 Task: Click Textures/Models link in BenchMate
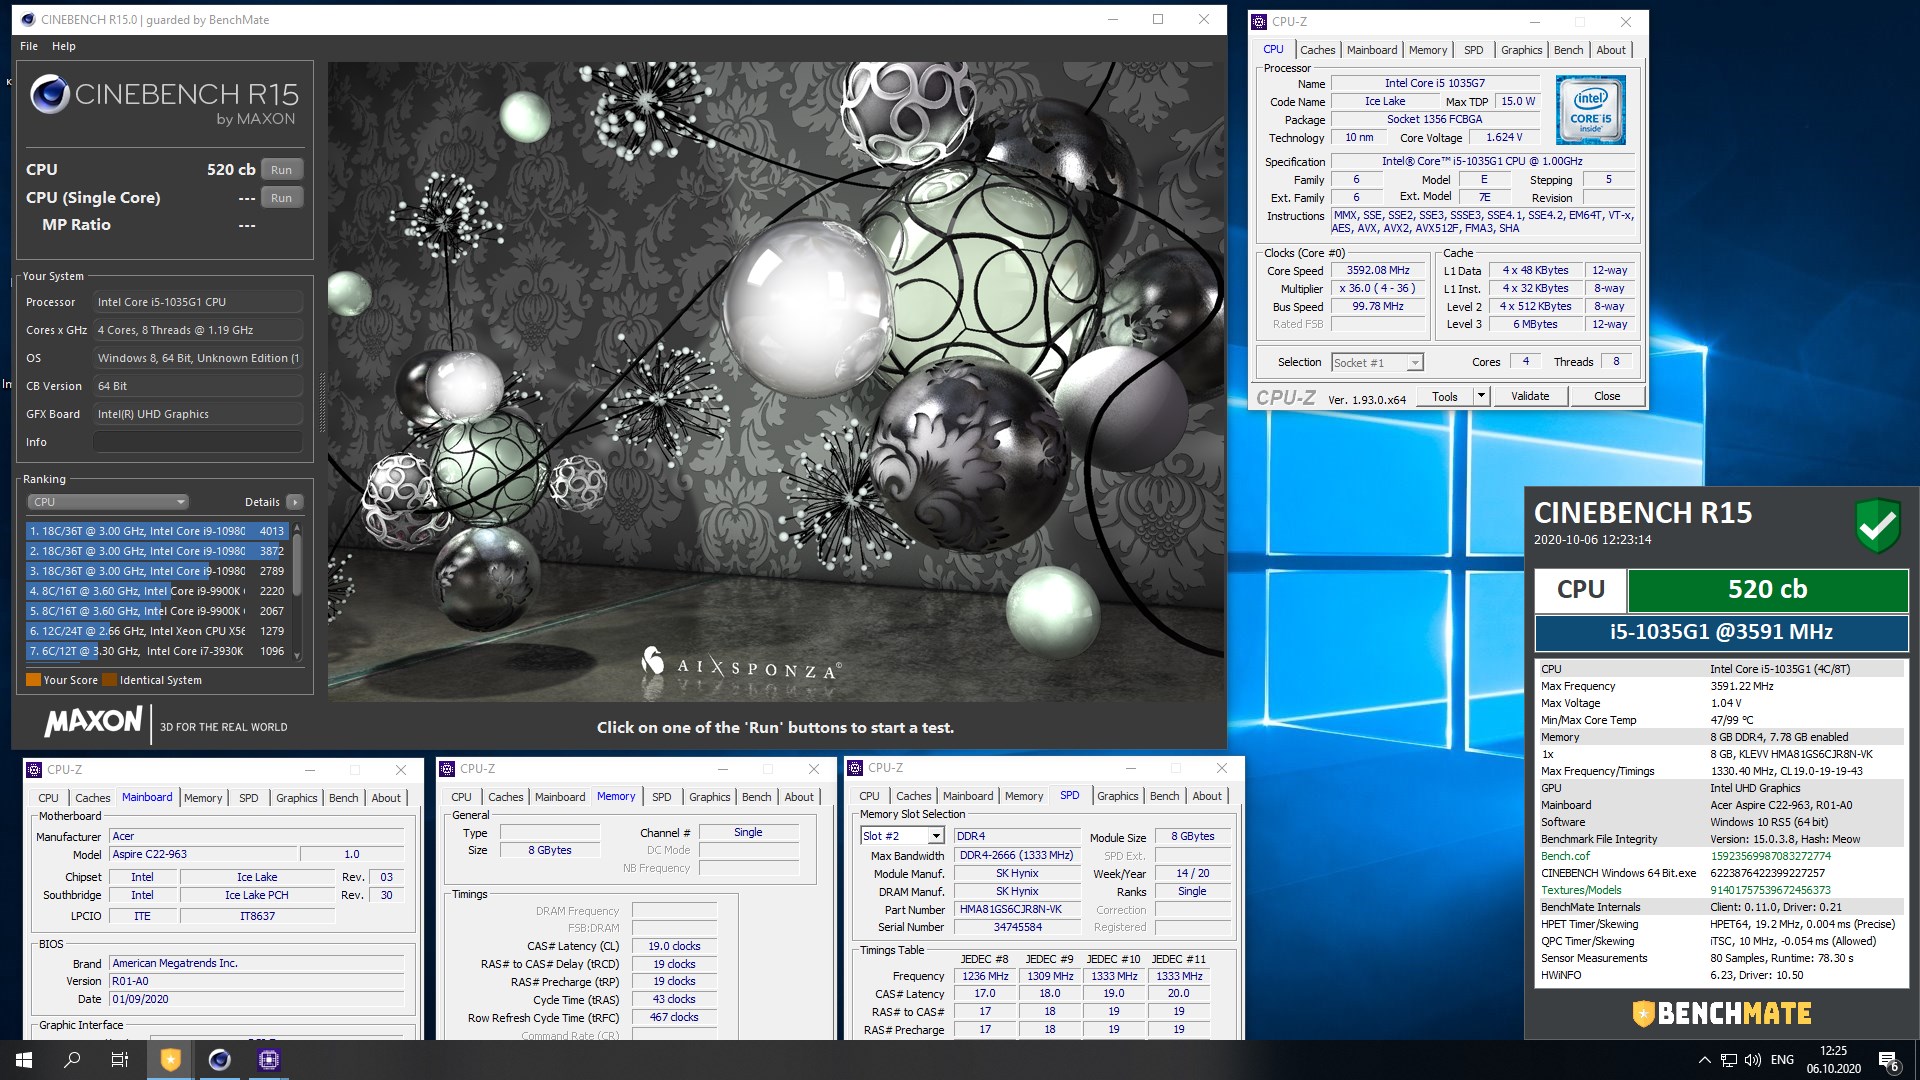(x=1581, y=890)
